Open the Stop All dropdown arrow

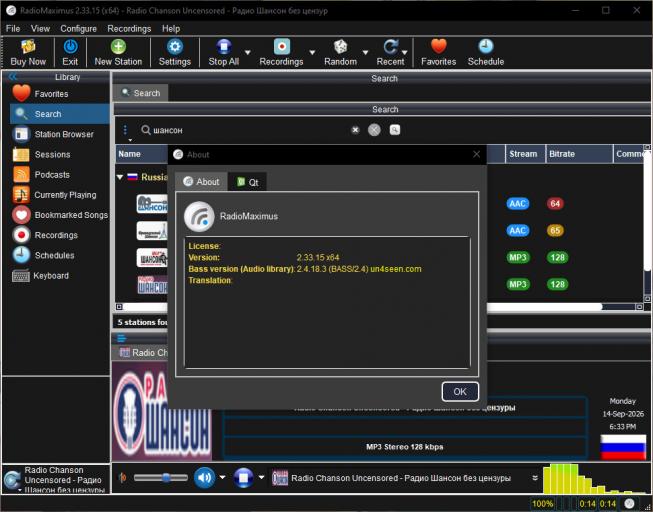click(248, 52)
